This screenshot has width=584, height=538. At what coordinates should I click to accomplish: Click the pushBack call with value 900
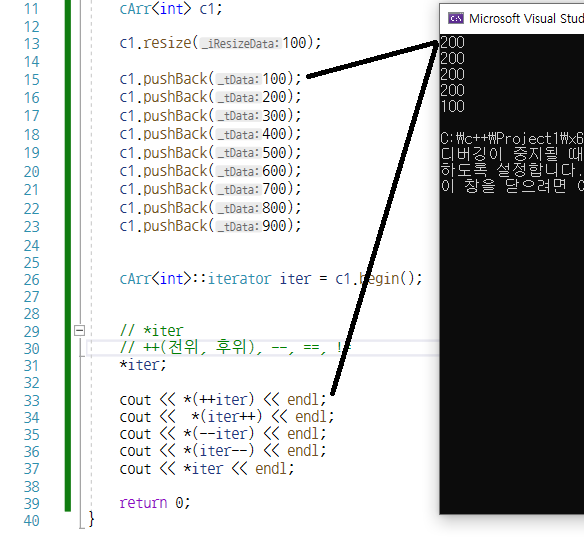(210, 226)
